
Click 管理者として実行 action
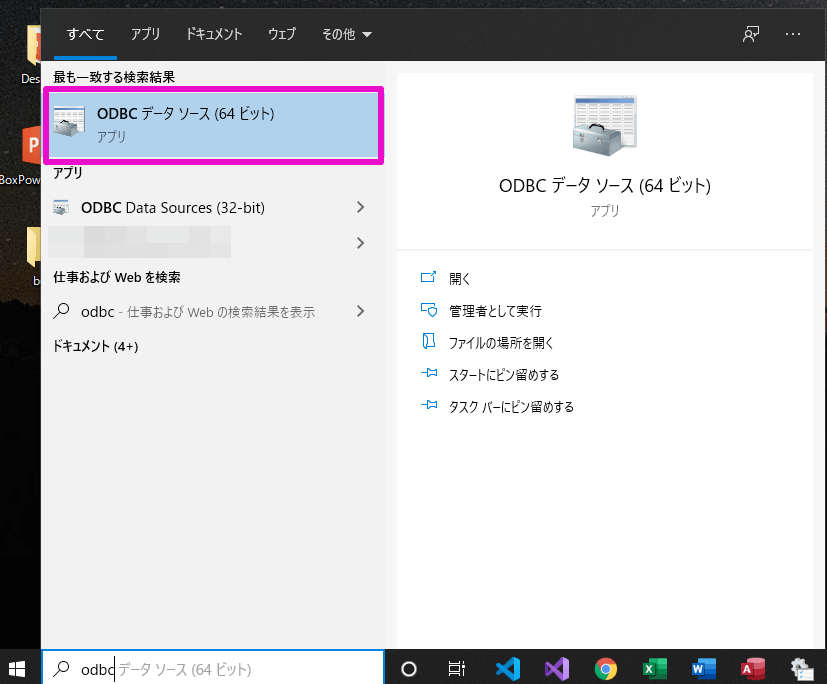[495, 311]
